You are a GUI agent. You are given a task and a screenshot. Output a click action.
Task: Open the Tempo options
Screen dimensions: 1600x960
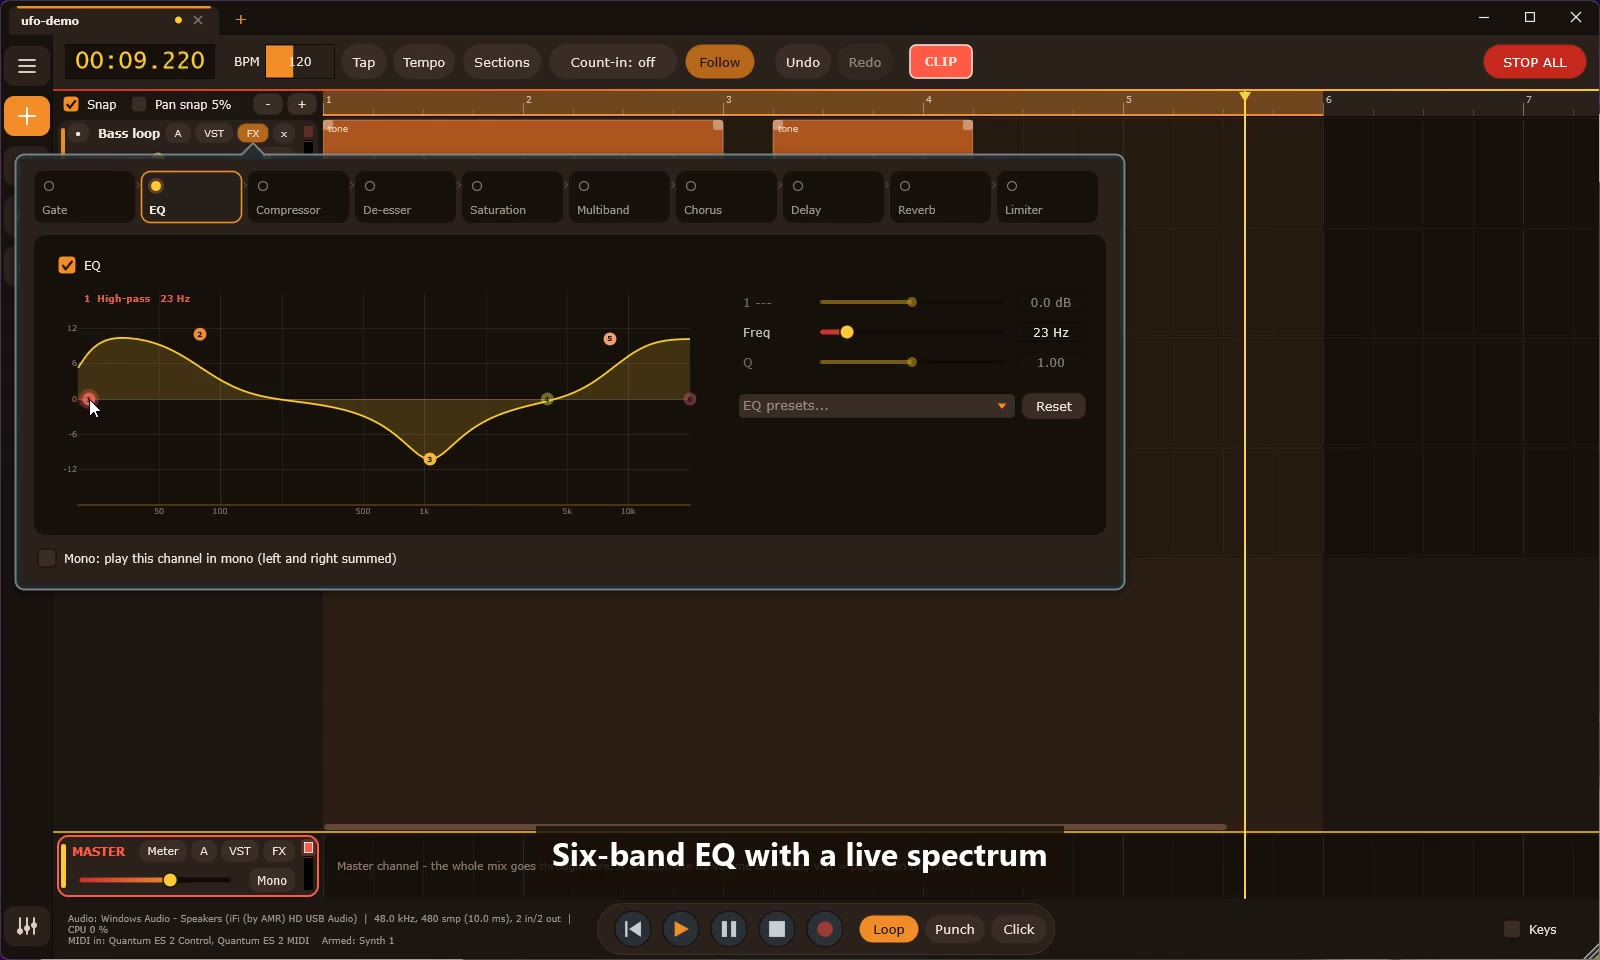(x=424, y=62)
